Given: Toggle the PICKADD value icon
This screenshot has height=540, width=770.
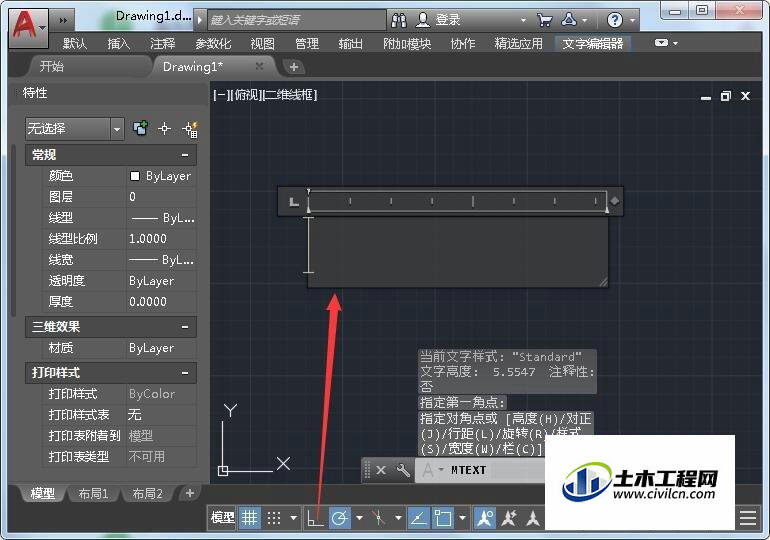Looking at the screenshot, I should (x=140, y=129).
